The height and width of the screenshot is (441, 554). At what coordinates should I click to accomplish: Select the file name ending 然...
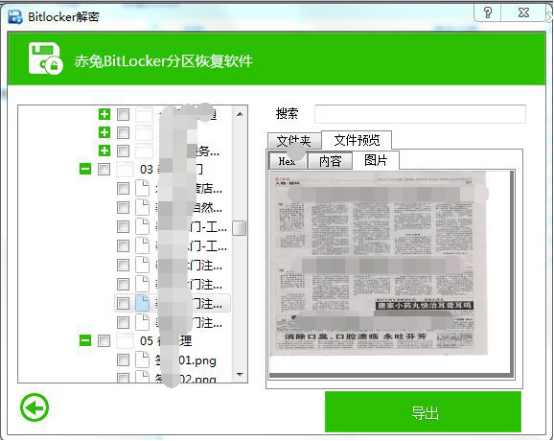pos(189,207)
